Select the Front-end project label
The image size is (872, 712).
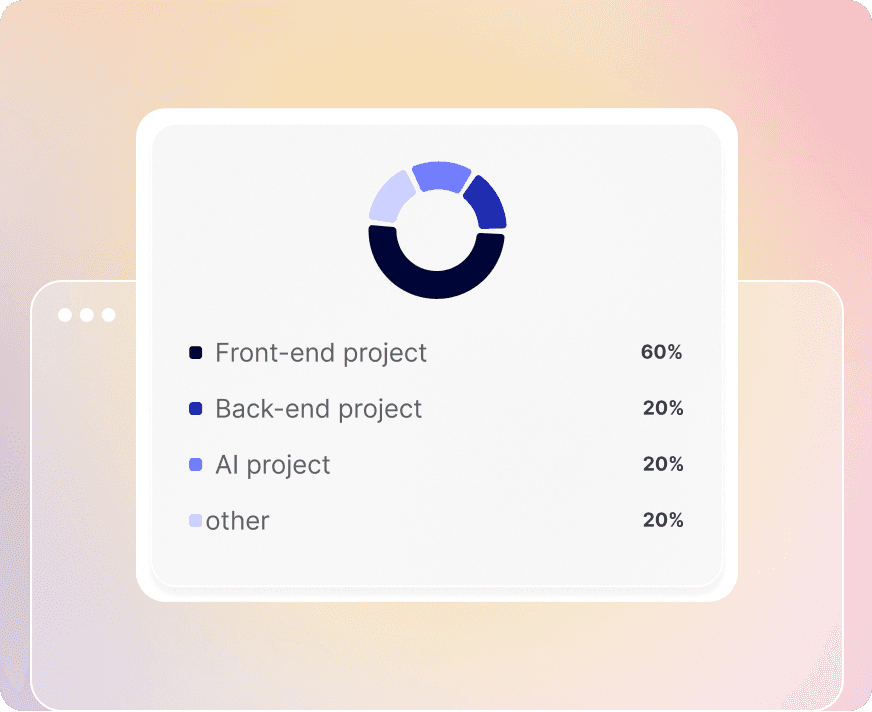pos(321,353)
